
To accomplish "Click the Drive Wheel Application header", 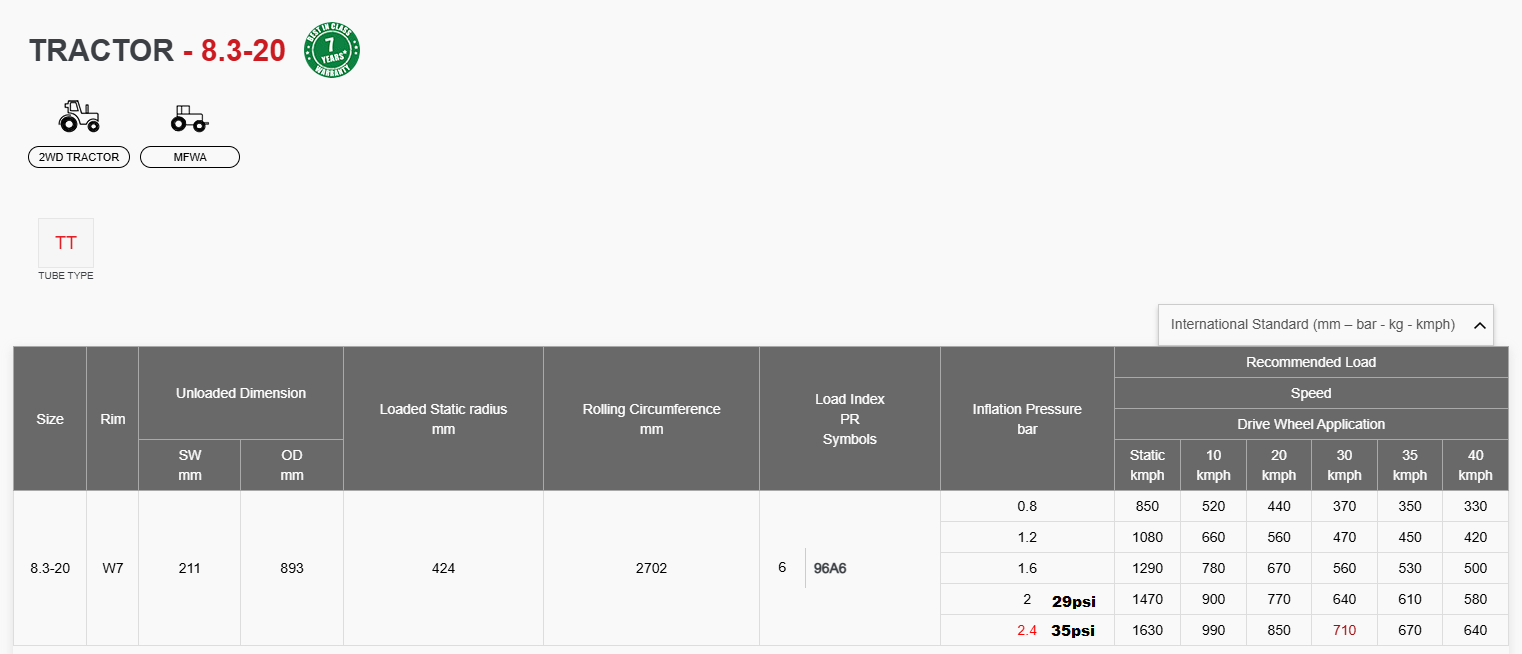I will 1311,424.
